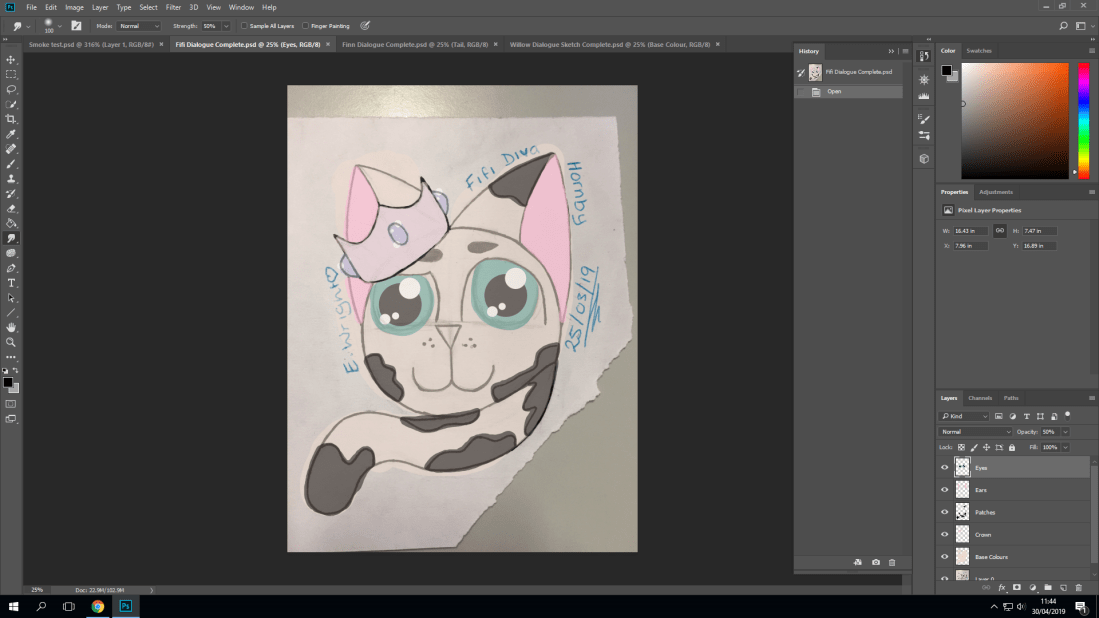
Task: Add layer style with fx icon
Action: pyautogui.click(x=1001, y=588)
